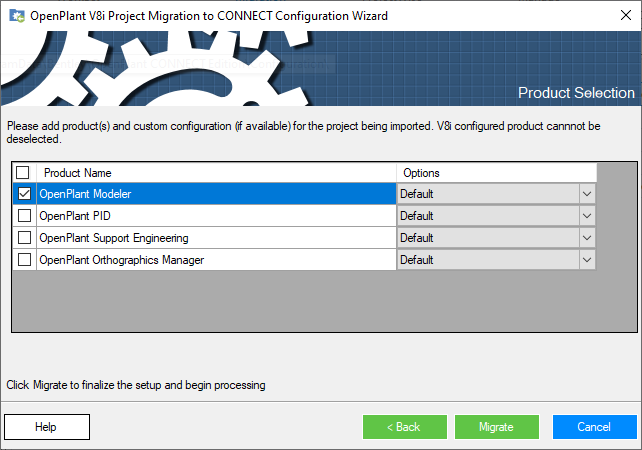Image resolution: width=642 pixels, height=450 pixels.
Task: Click the wizard application icon in title bar
Action: pos(17,16)
